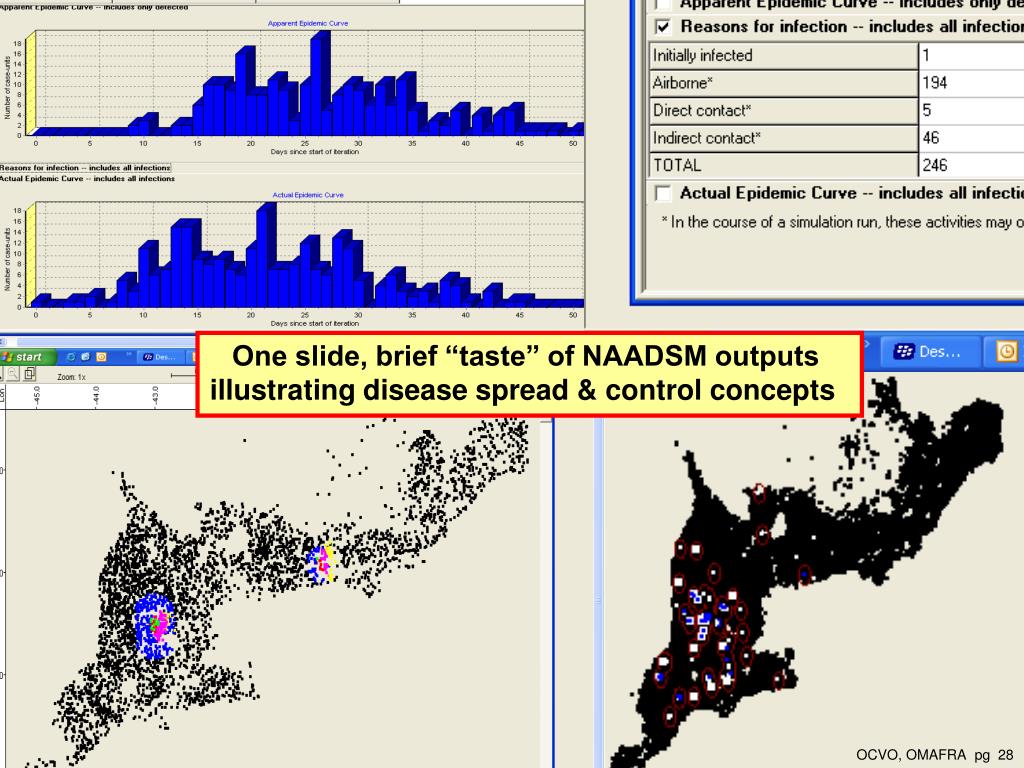The height and width of the screenshot is (768, 1024).
Task: Click the blue Actual Epidemic Curve chart title
Action: click(x=308, y=195)
